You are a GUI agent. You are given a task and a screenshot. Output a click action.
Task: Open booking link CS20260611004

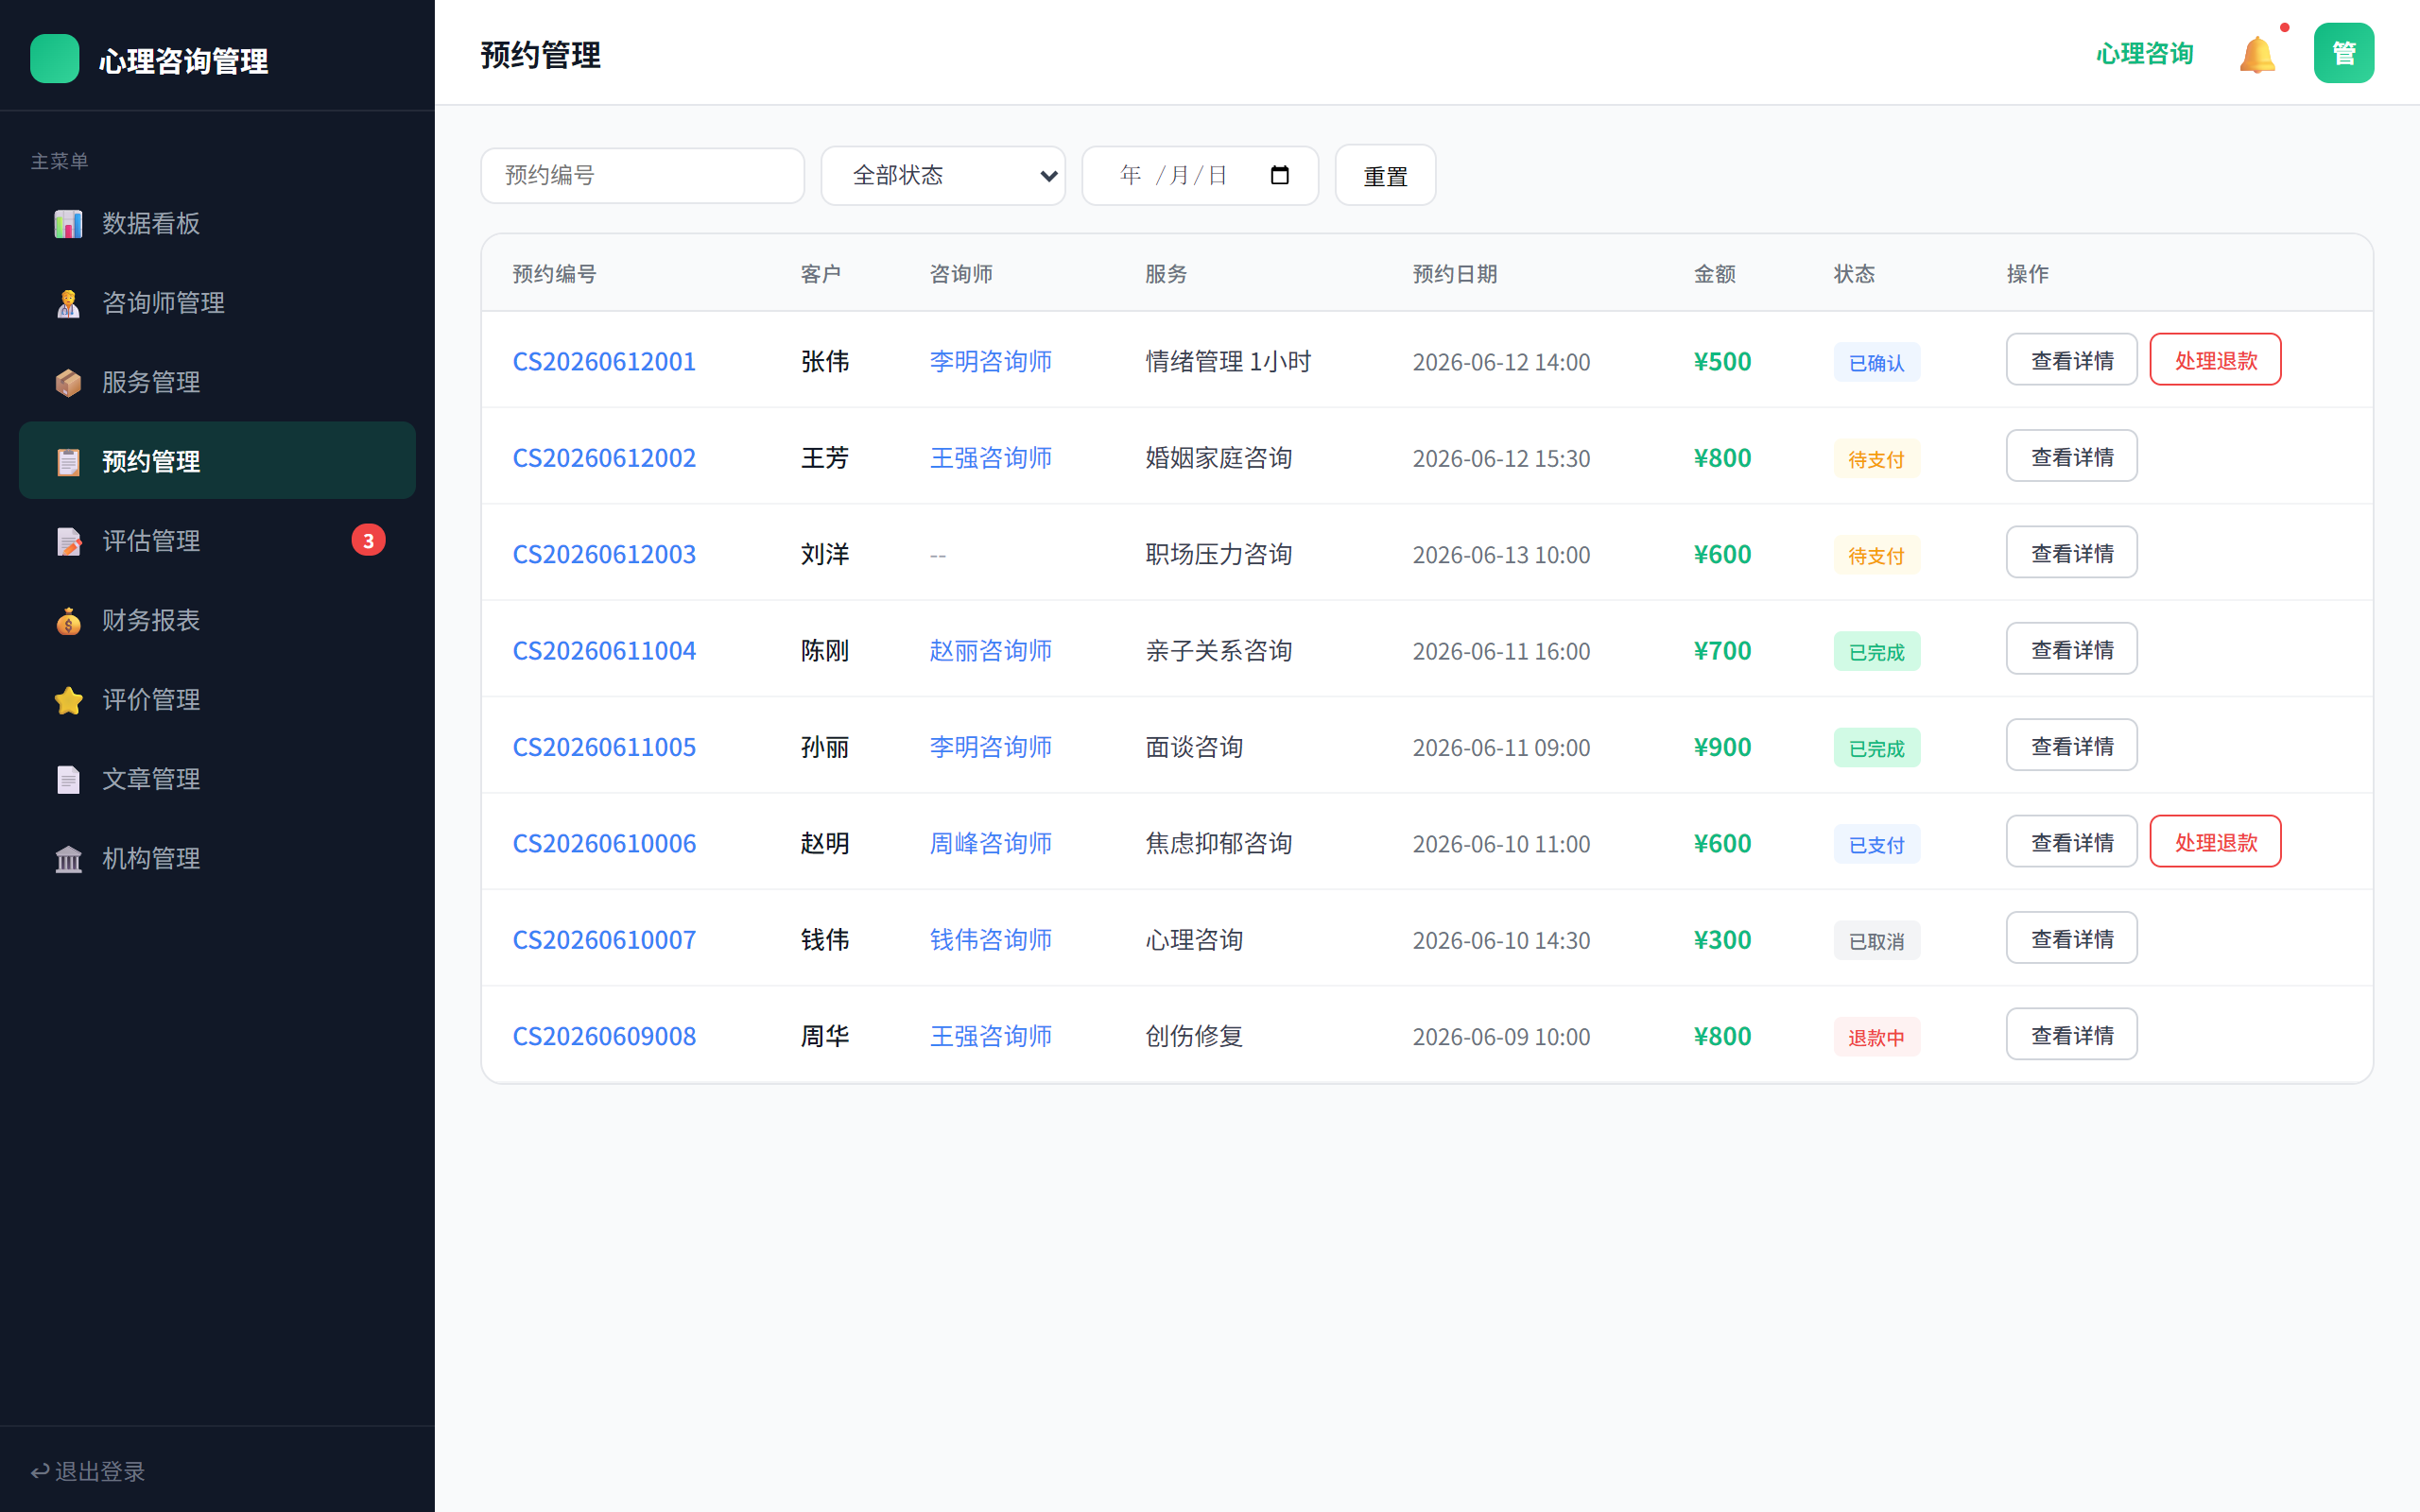[604, 651]
